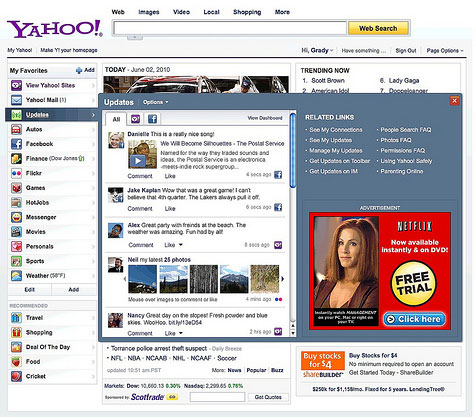Open the Weather icon
This screenshot has width=476, height=417.
(16, 276)
